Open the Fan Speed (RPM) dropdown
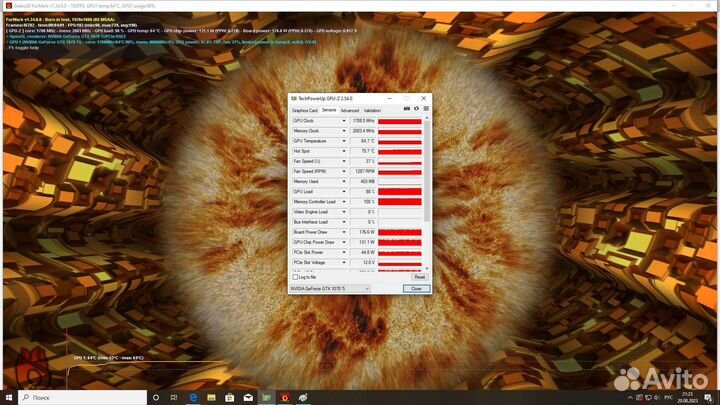The image size is (720, 405). (343, 171)
